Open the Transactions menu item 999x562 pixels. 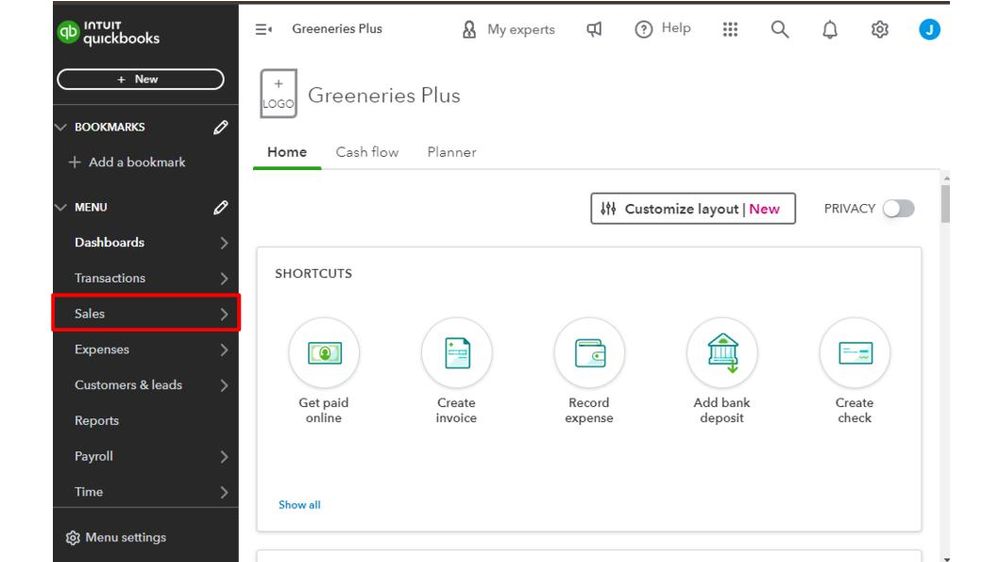point(110,278)
